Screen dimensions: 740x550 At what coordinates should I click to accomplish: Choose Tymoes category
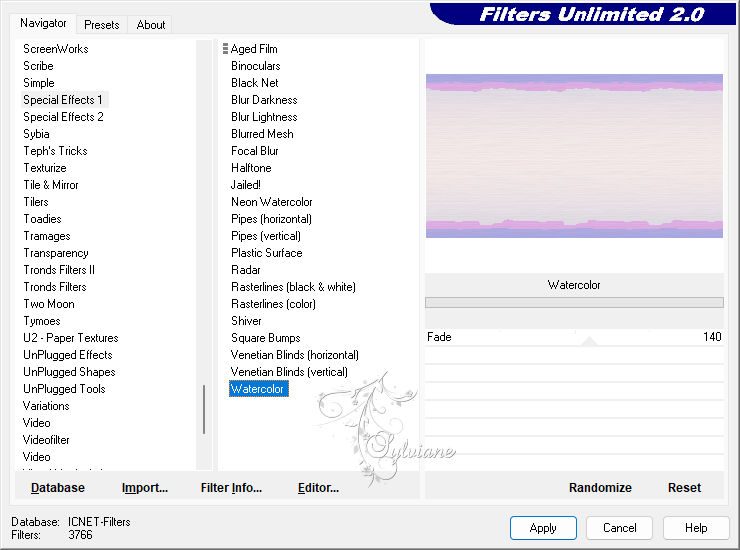point(42,321)
